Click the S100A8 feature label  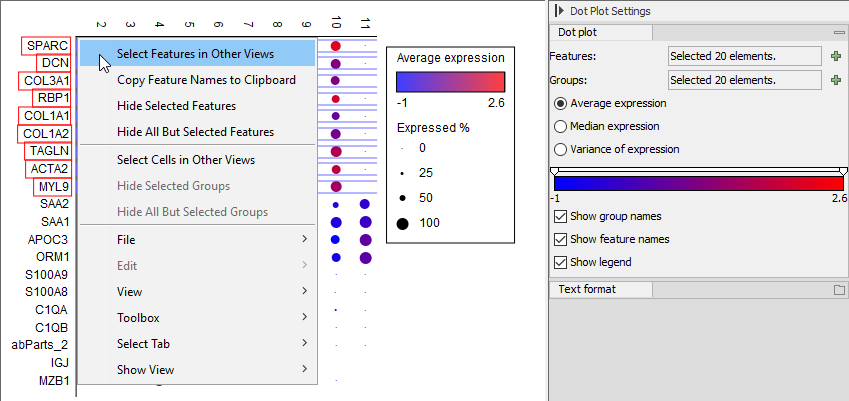click(x=47, y=292)
